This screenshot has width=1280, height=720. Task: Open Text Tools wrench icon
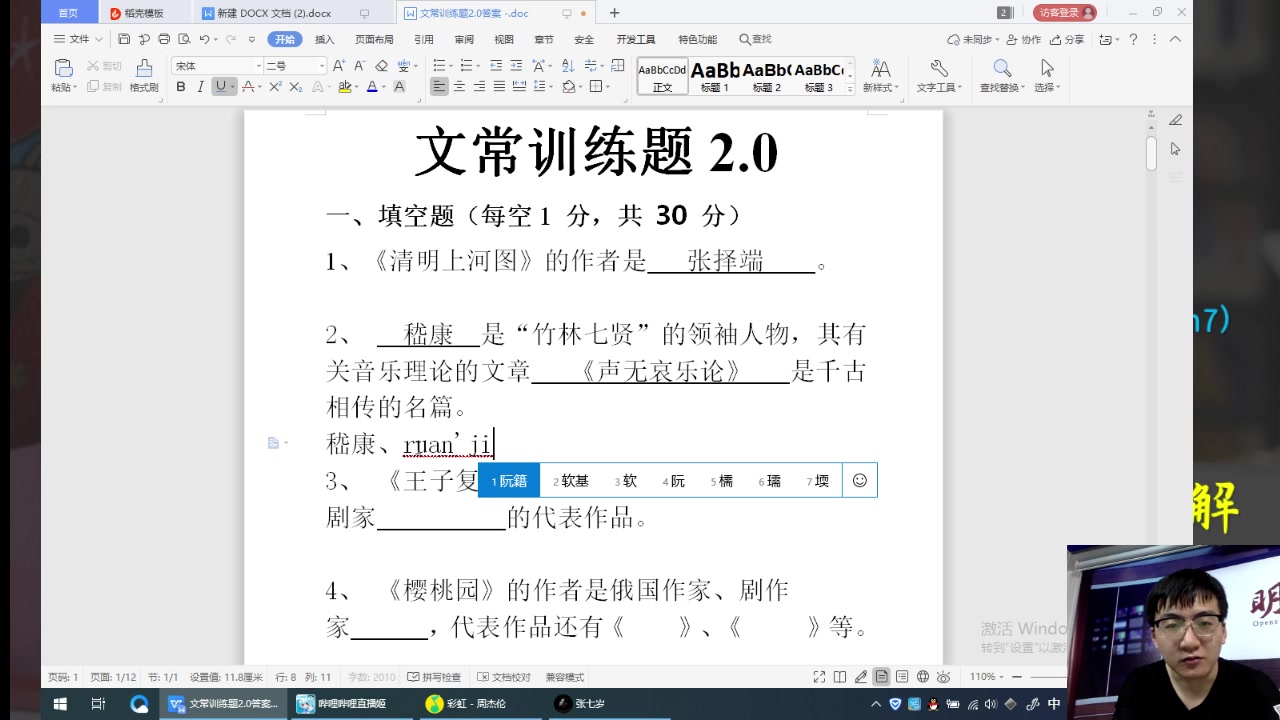coord(939,68)
